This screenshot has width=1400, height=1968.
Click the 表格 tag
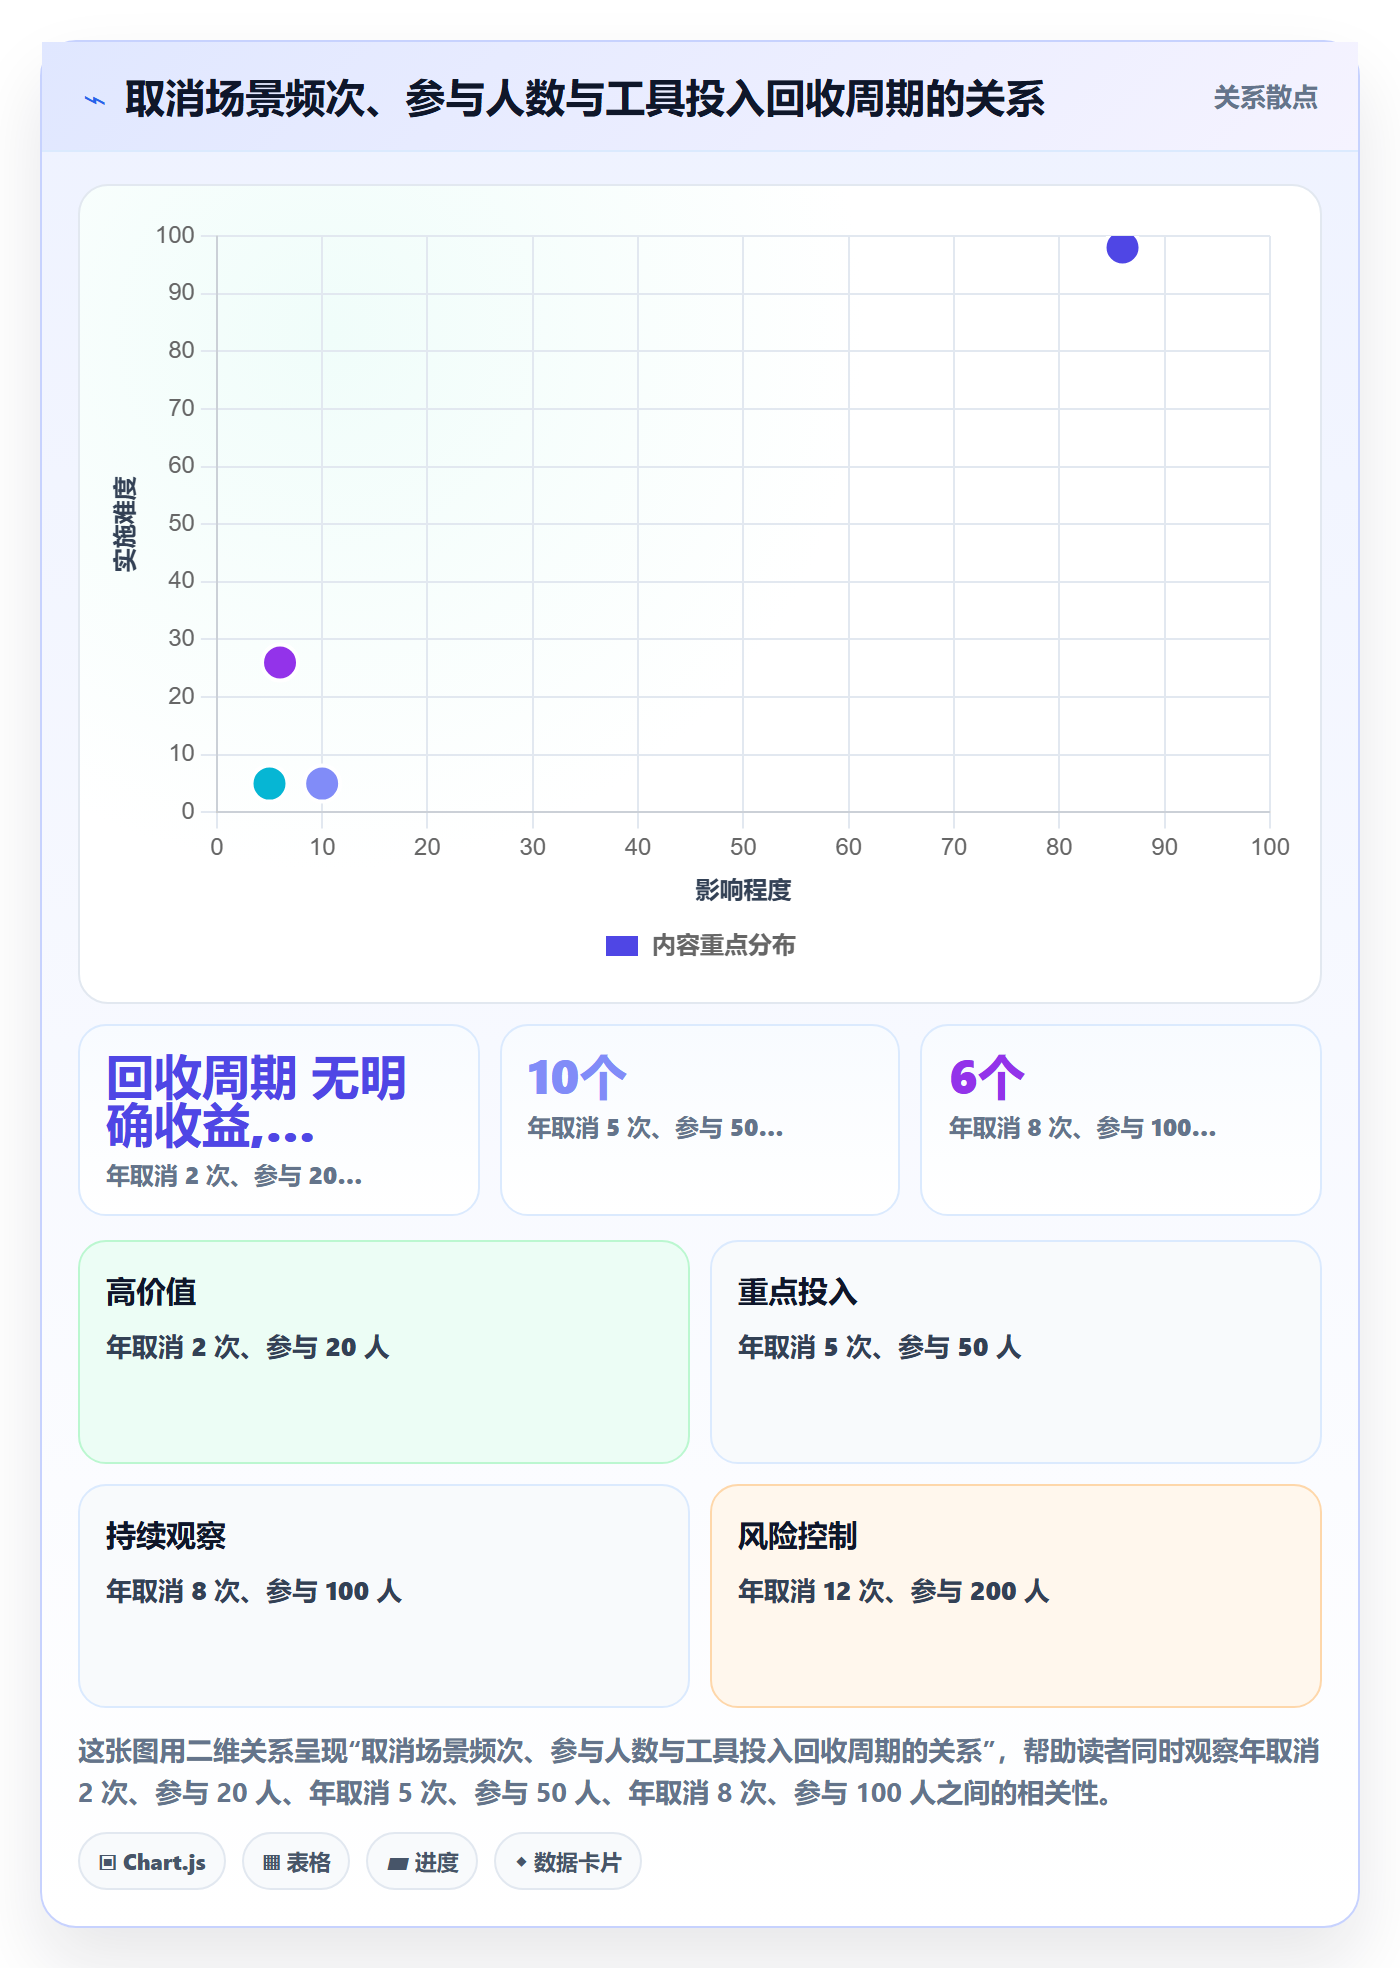tap(296, 1861)
